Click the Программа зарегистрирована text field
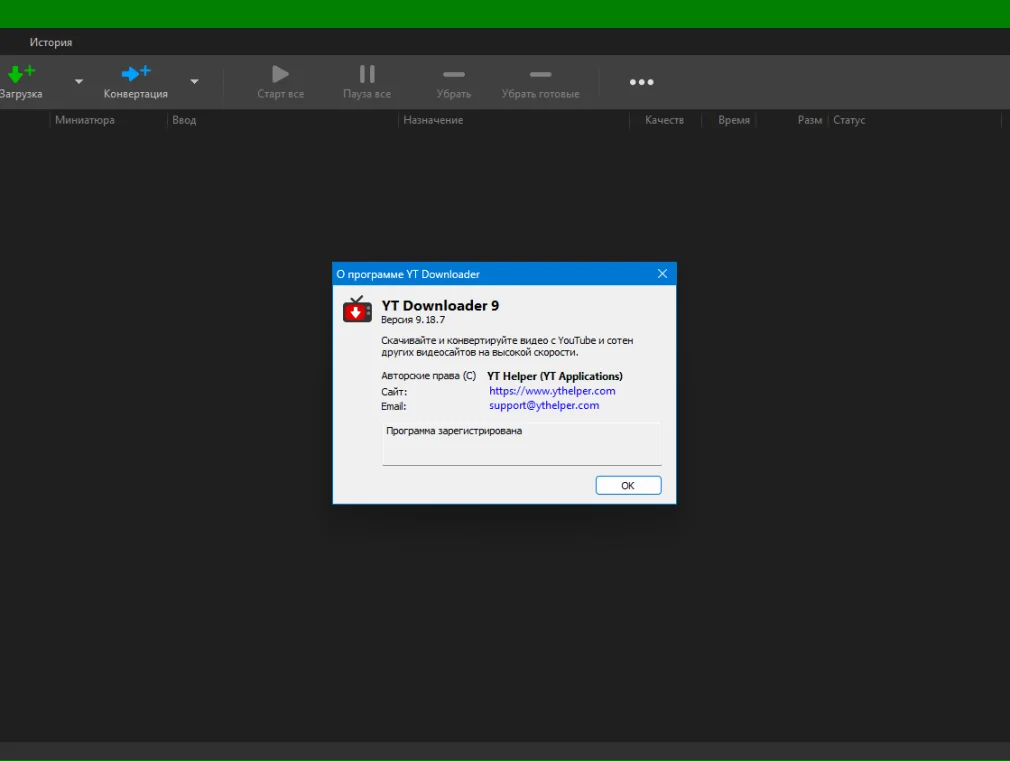Viewport: 1010px width, 761px height. pos(521,444)
